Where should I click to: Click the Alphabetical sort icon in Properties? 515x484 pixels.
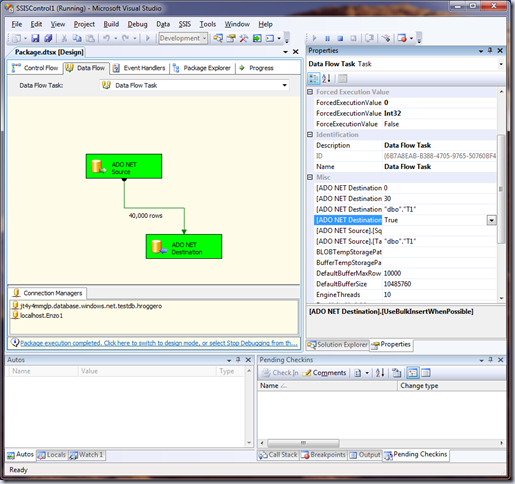tap(326, 79)
